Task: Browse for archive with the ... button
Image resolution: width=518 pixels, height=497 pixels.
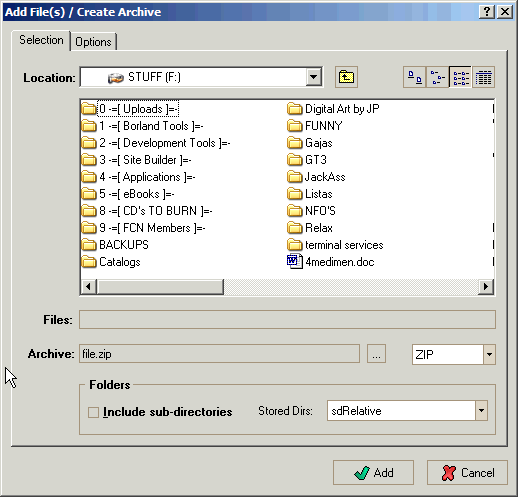Action: point(376,354)
